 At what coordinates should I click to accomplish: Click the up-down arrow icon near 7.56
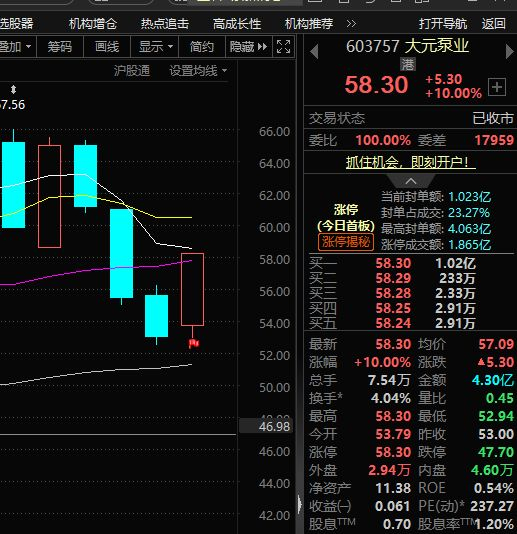click(13, 90)
